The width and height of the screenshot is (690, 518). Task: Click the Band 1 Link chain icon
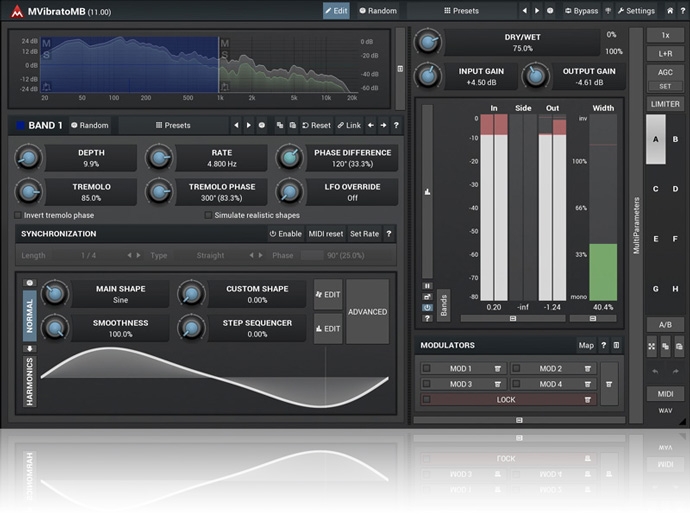pos(341,126)
